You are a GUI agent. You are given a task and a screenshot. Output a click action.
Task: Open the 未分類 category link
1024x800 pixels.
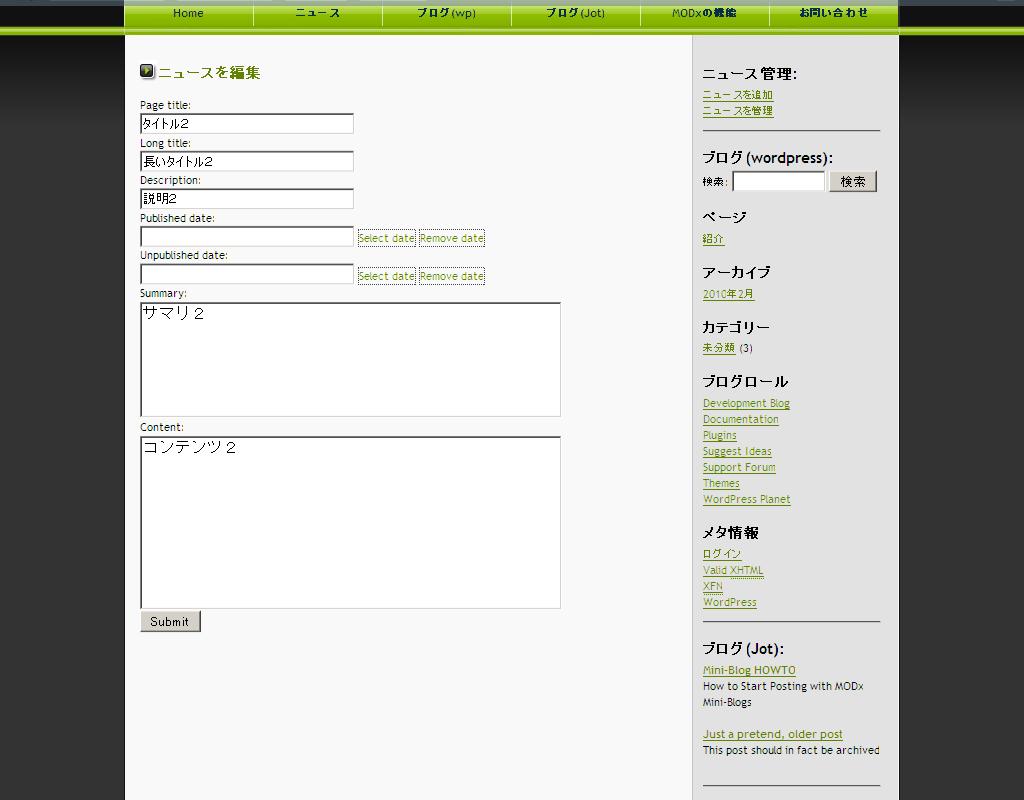tap(718, 348)
